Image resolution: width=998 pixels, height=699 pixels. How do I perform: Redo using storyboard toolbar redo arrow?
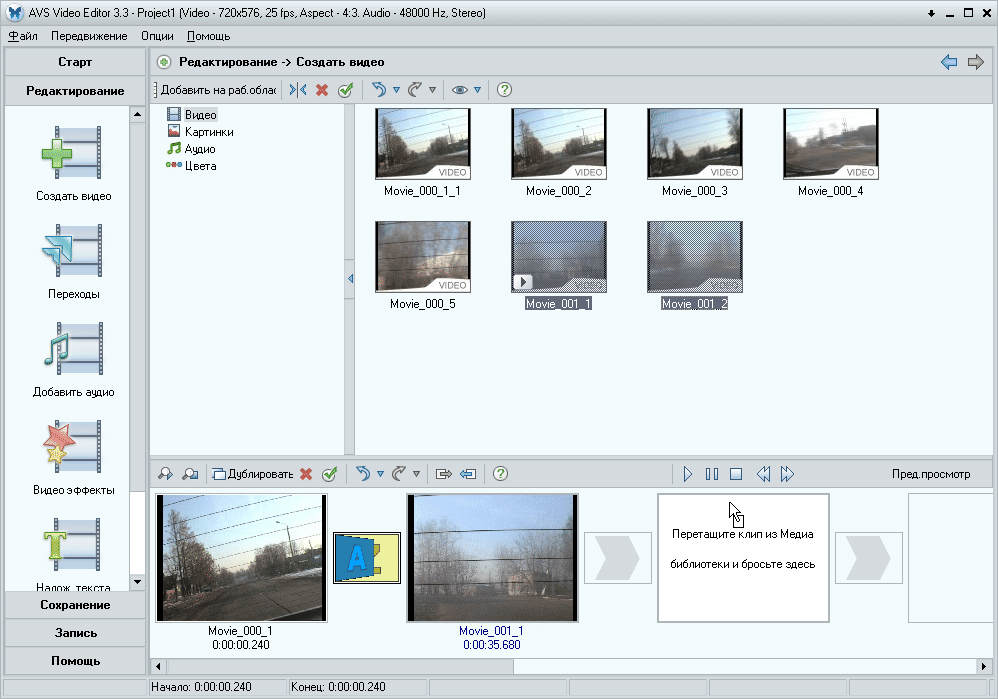399,474
